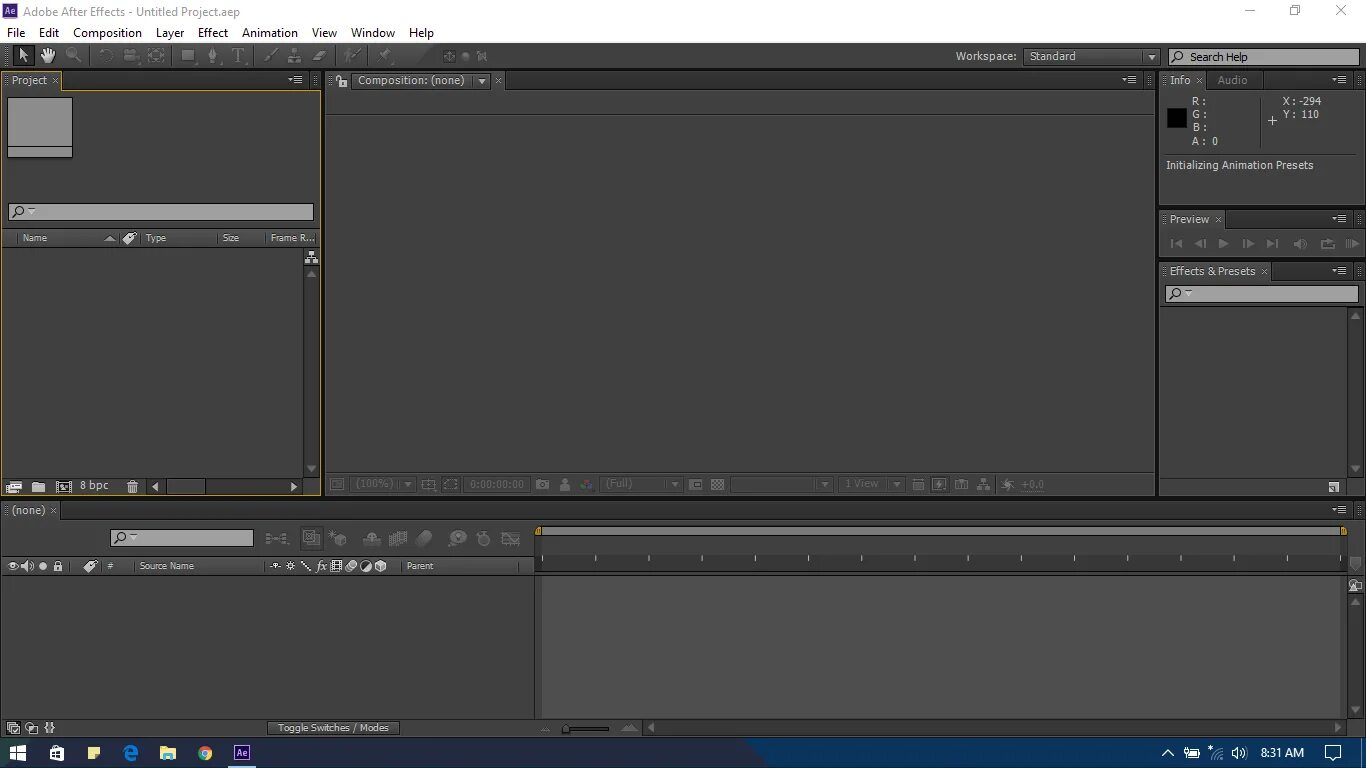Select the Brush tool
This screenshot has height=768, width=1366.
click(x=270, y=56)
